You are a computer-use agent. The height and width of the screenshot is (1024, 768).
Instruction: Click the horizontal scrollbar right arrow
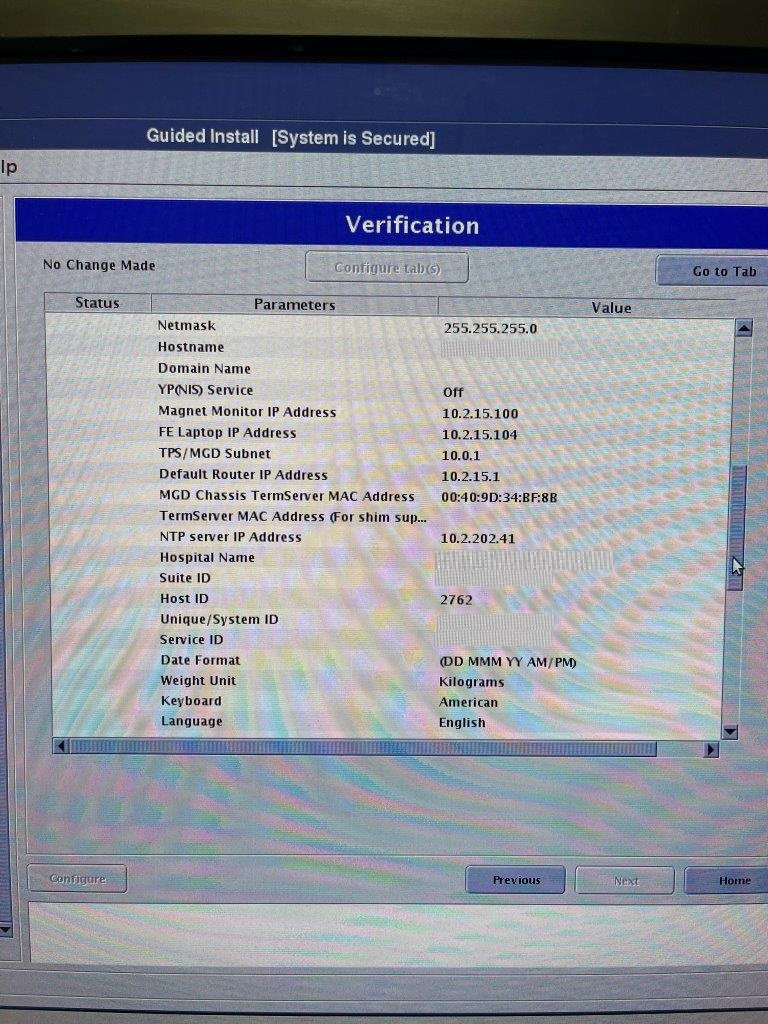(711, 749)
